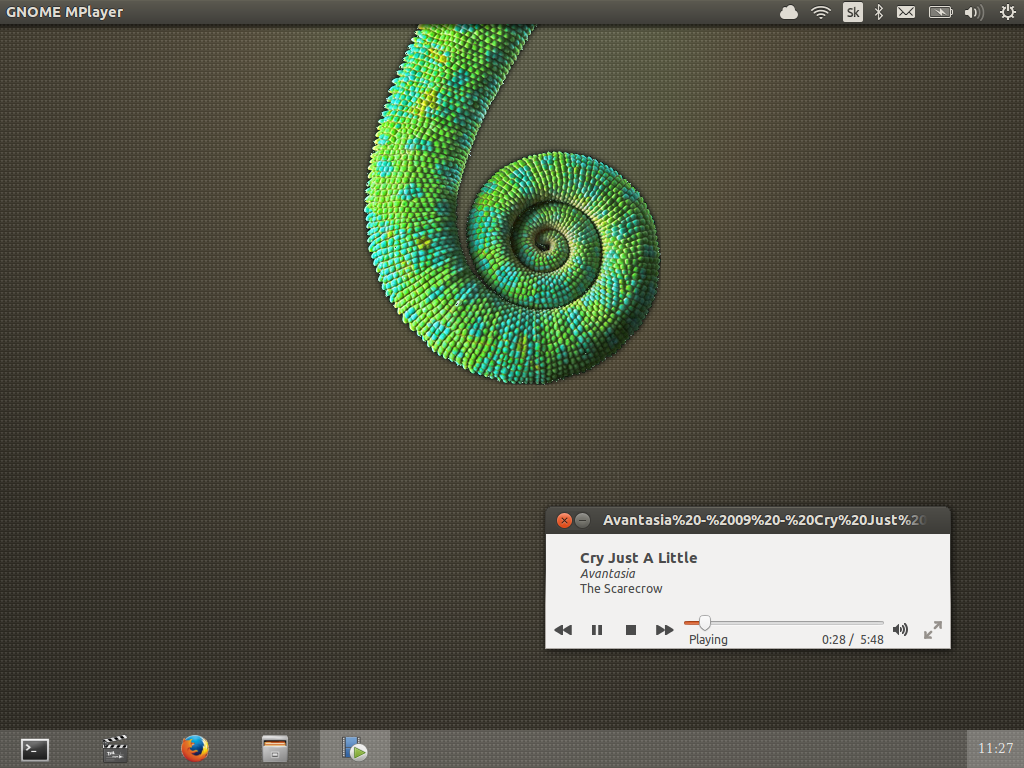Pause the currently playing song
The width and height of the screenshot is (1024, 768).
coord(597,630)
